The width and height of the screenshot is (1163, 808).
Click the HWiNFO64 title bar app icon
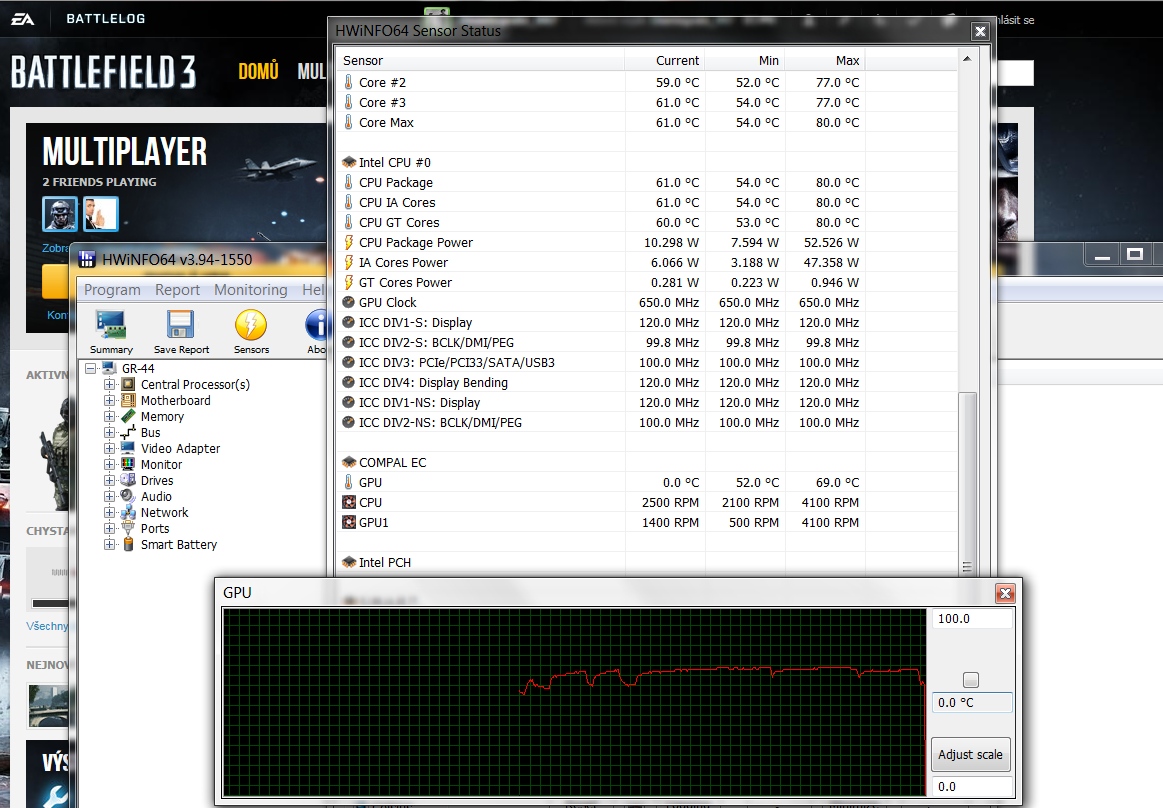pyautogui.click(x=87, y=259)
